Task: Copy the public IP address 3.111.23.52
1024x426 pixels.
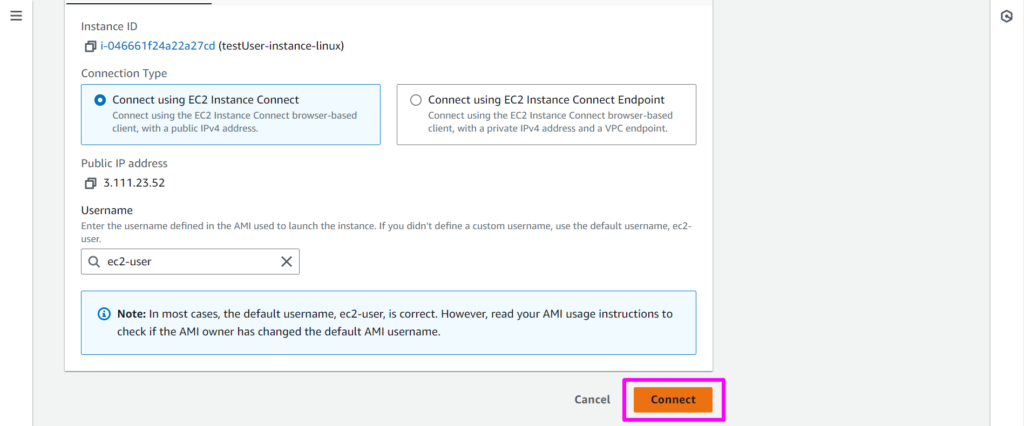Action: (90, 183)
